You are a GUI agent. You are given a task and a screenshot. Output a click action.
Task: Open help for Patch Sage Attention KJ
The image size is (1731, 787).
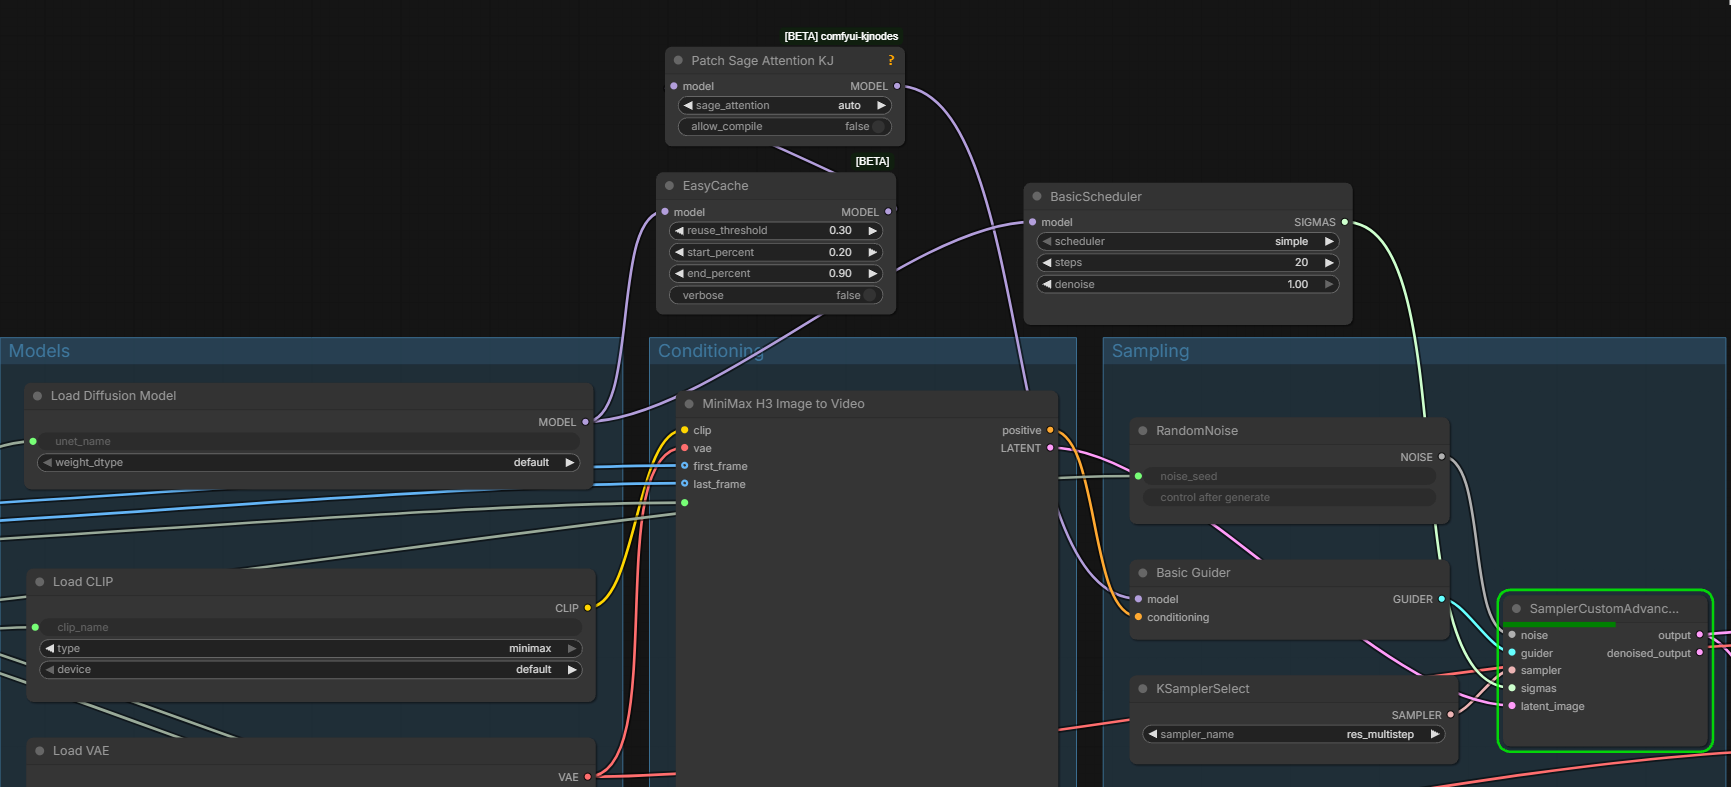[891, 60]
